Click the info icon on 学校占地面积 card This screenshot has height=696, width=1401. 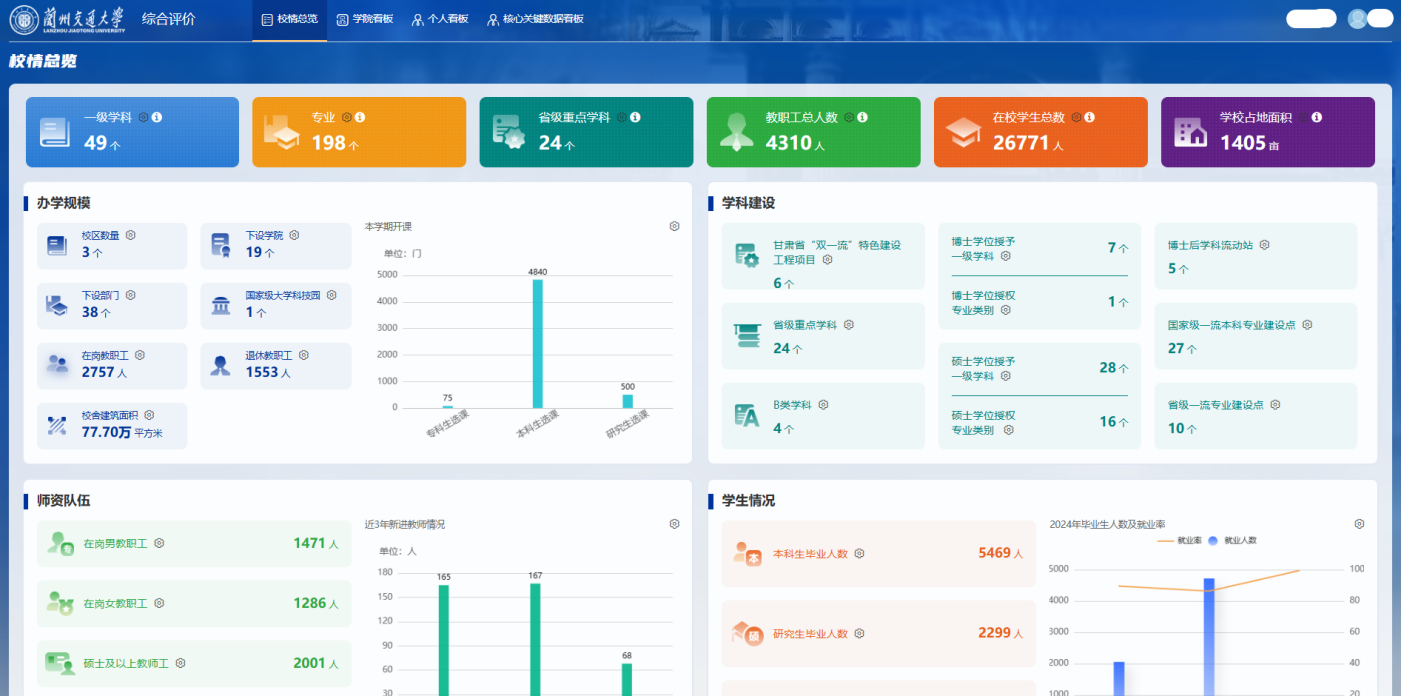pyautogui.click(x=1316, y=117)
